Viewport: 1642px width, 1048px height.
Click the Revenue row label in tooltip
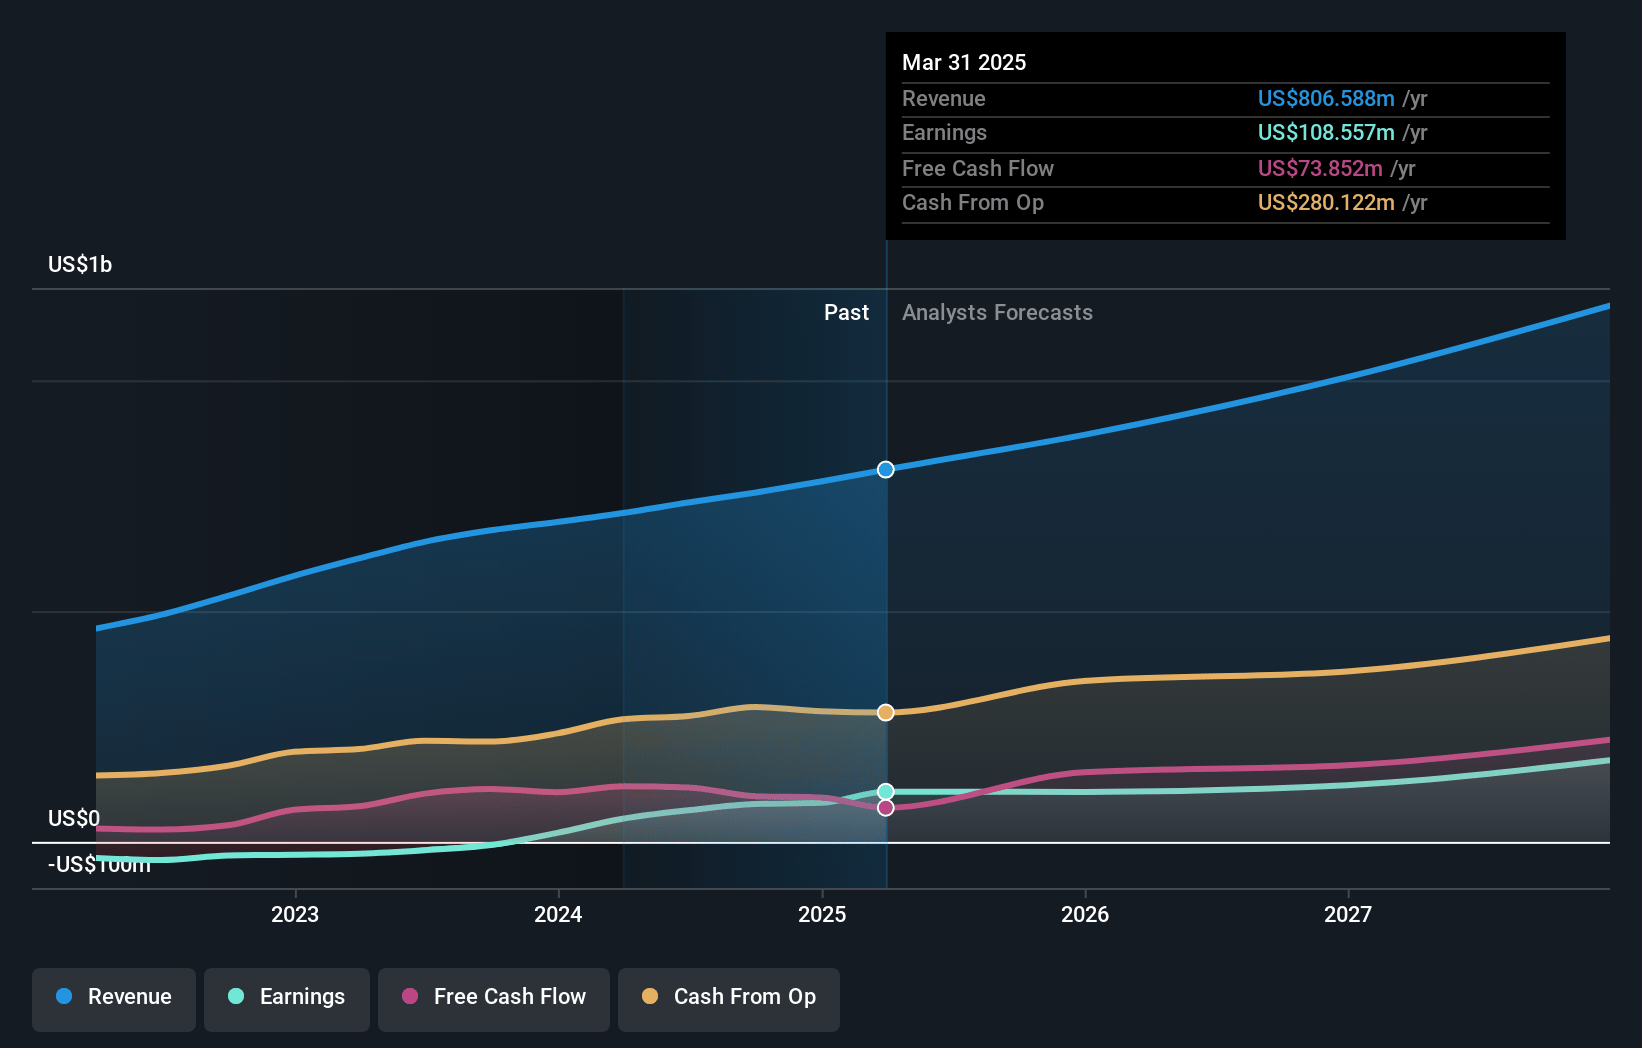(944, 98)
